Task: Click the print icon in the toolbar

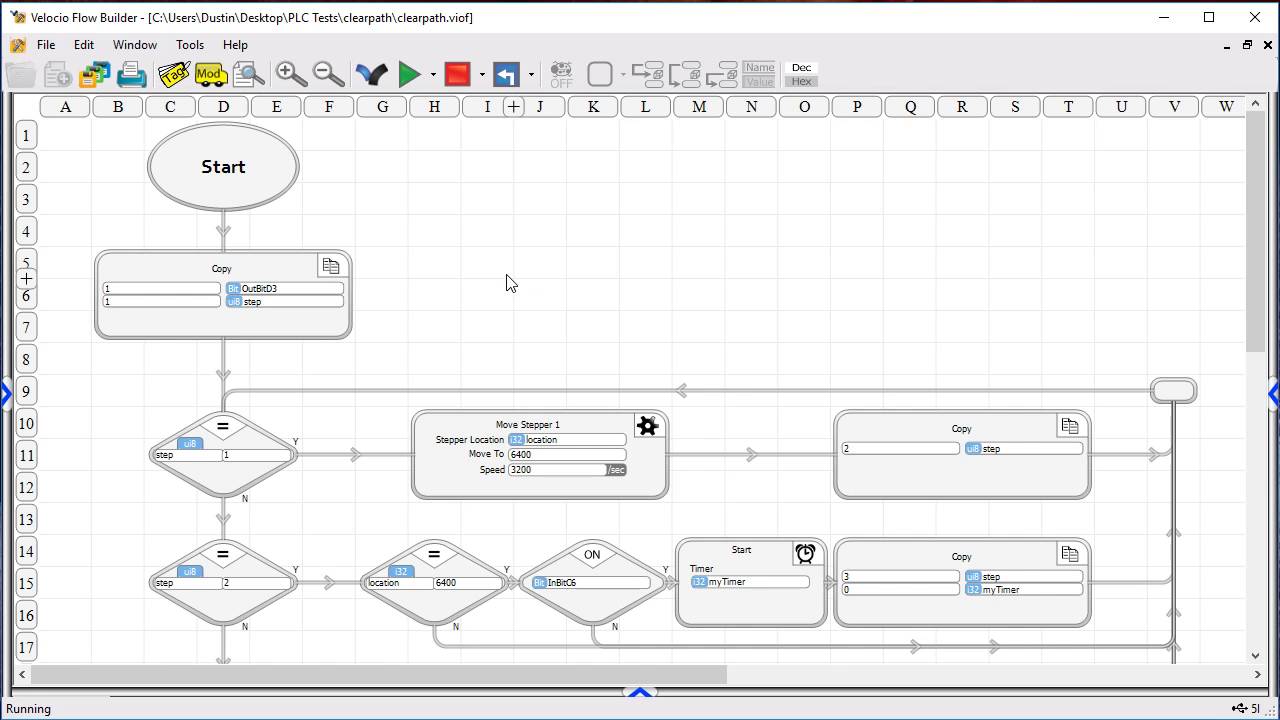Action: (x=132, y=74)
